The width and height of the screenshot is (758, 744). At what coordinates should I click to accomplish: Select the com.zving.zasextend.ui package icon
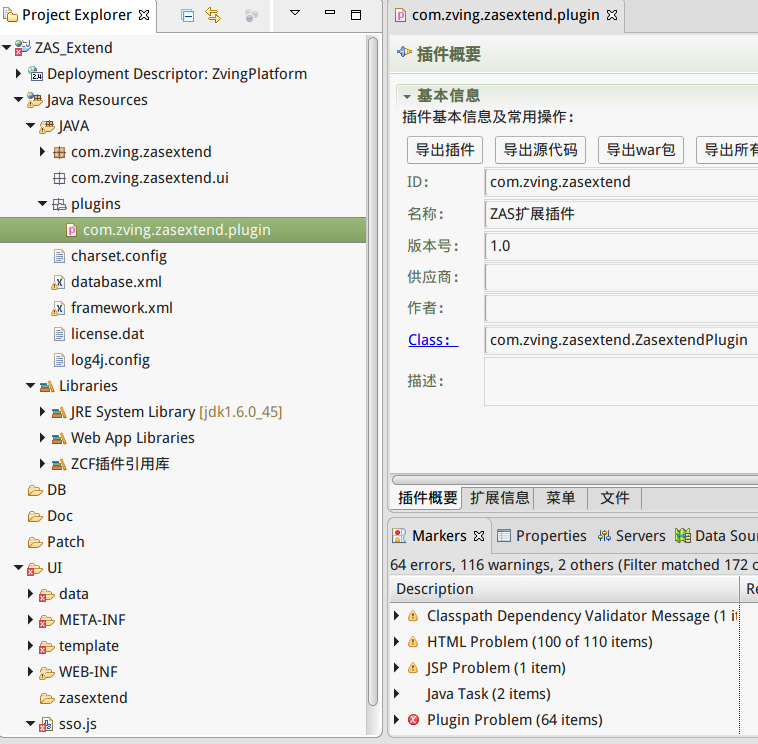[58, 178]
